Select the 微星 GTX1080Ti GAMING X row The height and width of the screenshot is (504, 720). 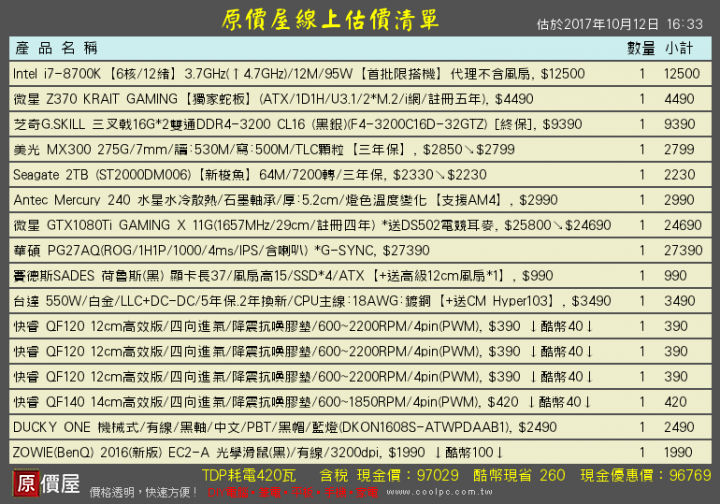(360, 225)
